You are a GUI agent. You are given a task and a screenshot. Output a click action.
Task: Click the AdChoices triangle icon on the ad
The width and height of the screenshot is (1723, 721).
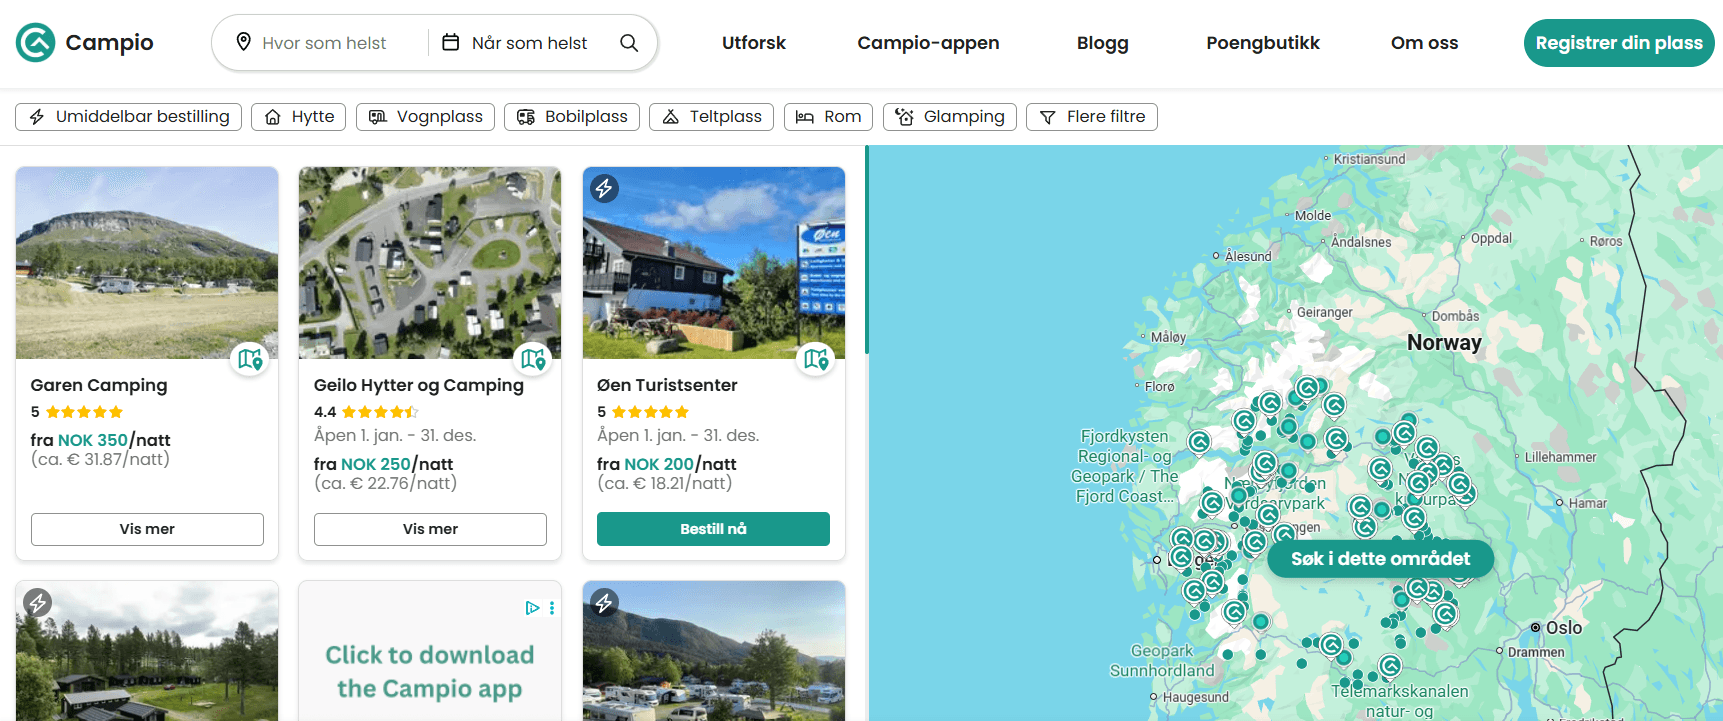(x=533, y=608)
